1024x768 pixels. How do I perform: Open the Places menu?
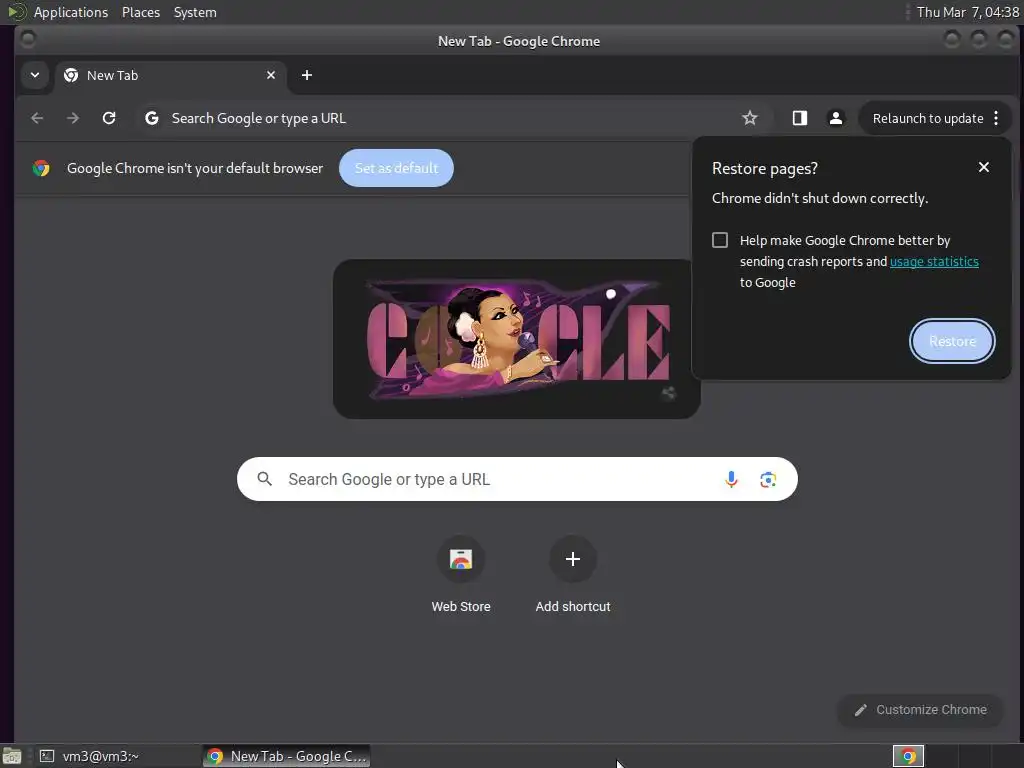[140, 12]
